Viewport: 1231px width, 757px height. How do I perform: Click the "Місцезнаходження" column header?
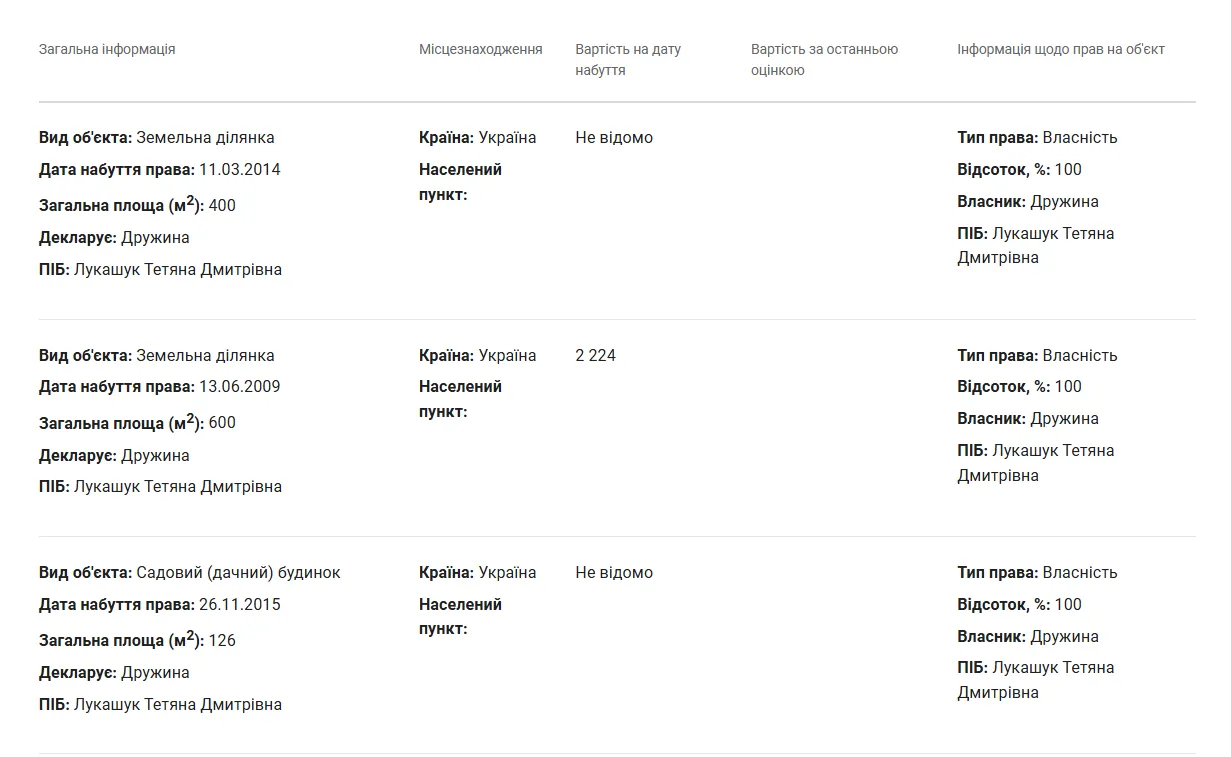pyautogui.click(x=480, y=49)
